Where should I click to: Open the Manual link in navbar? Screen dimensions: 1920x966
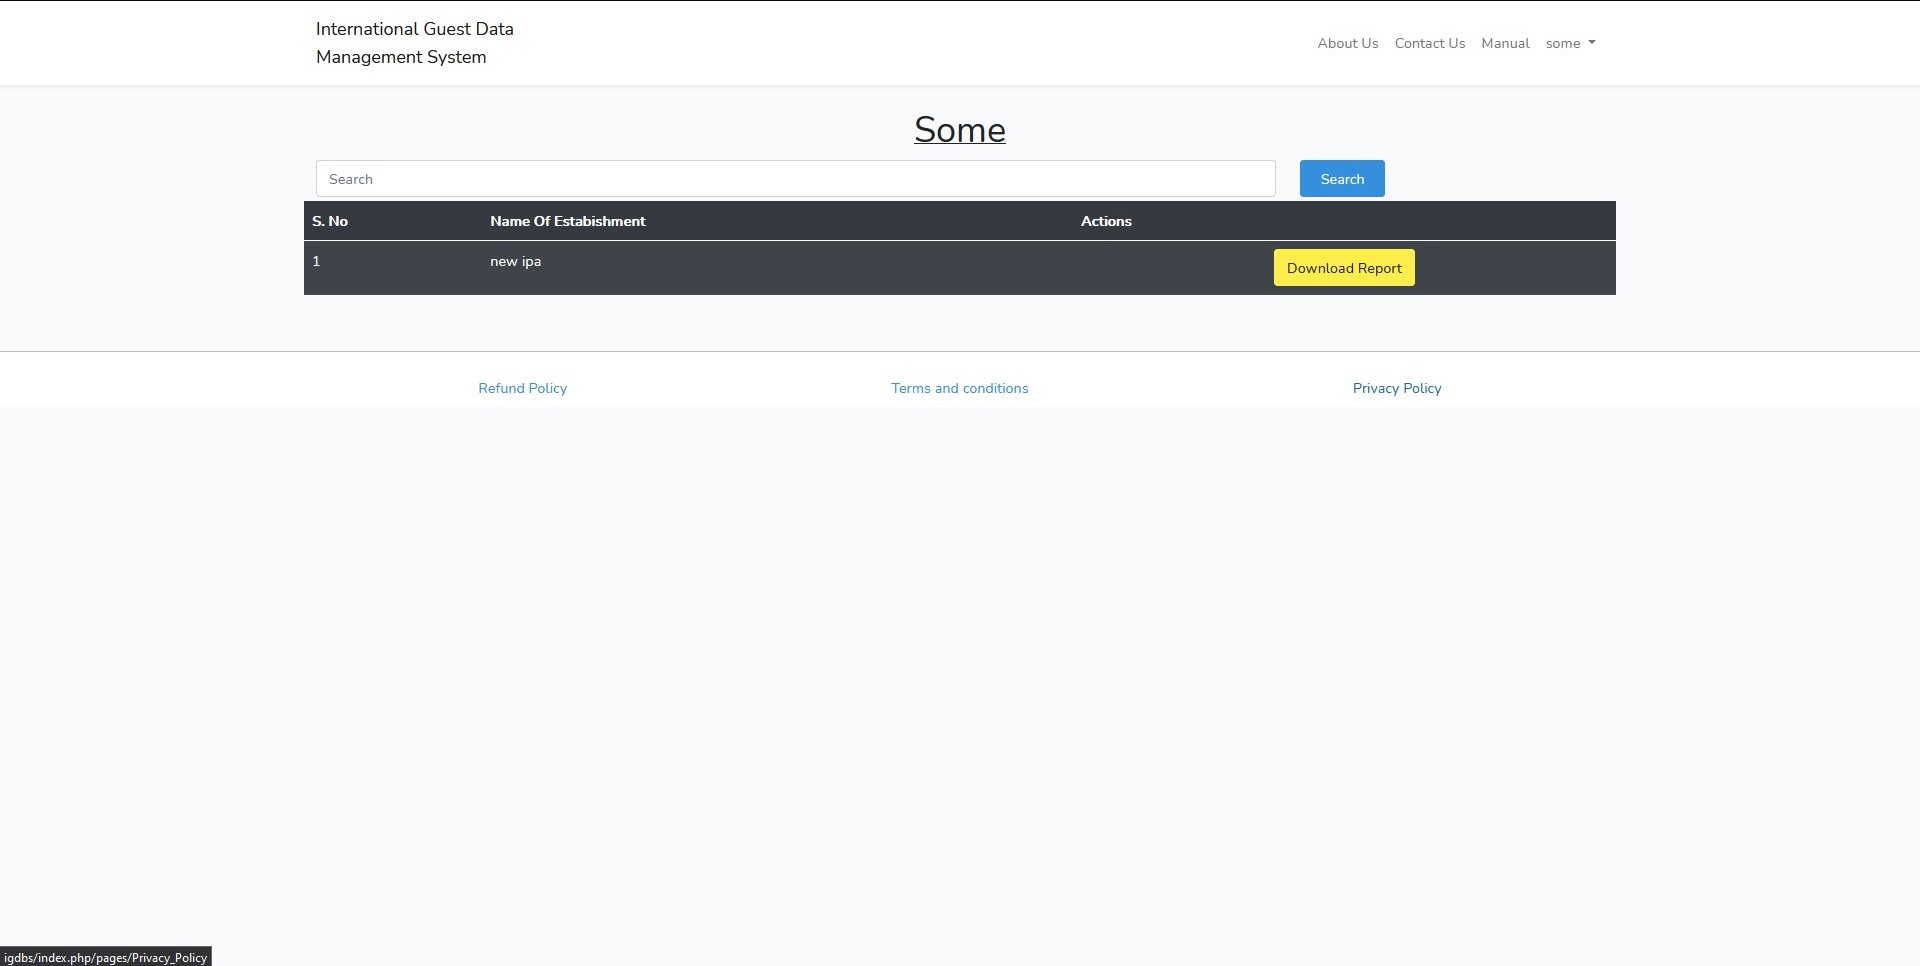pos(1505,43)
